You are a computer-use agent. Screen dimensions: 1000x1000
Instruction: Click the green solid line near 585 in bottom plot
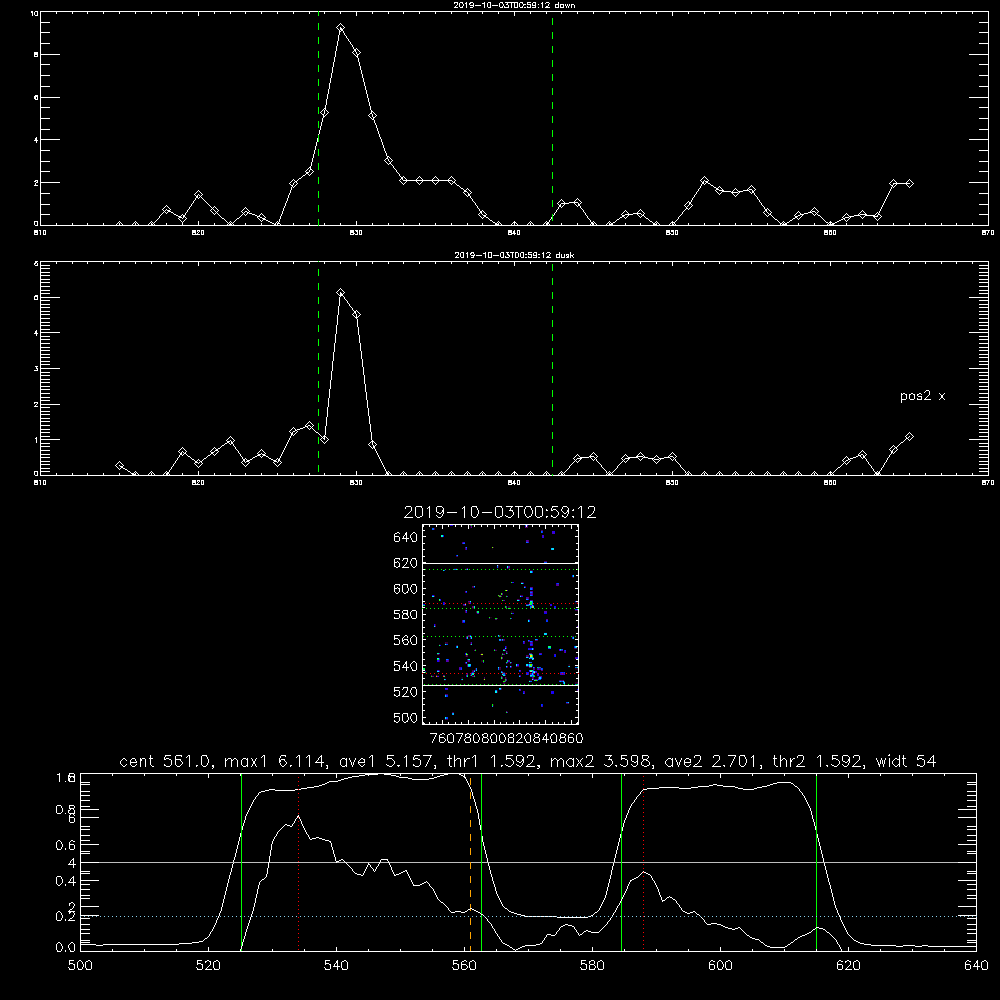pos(621,862)
